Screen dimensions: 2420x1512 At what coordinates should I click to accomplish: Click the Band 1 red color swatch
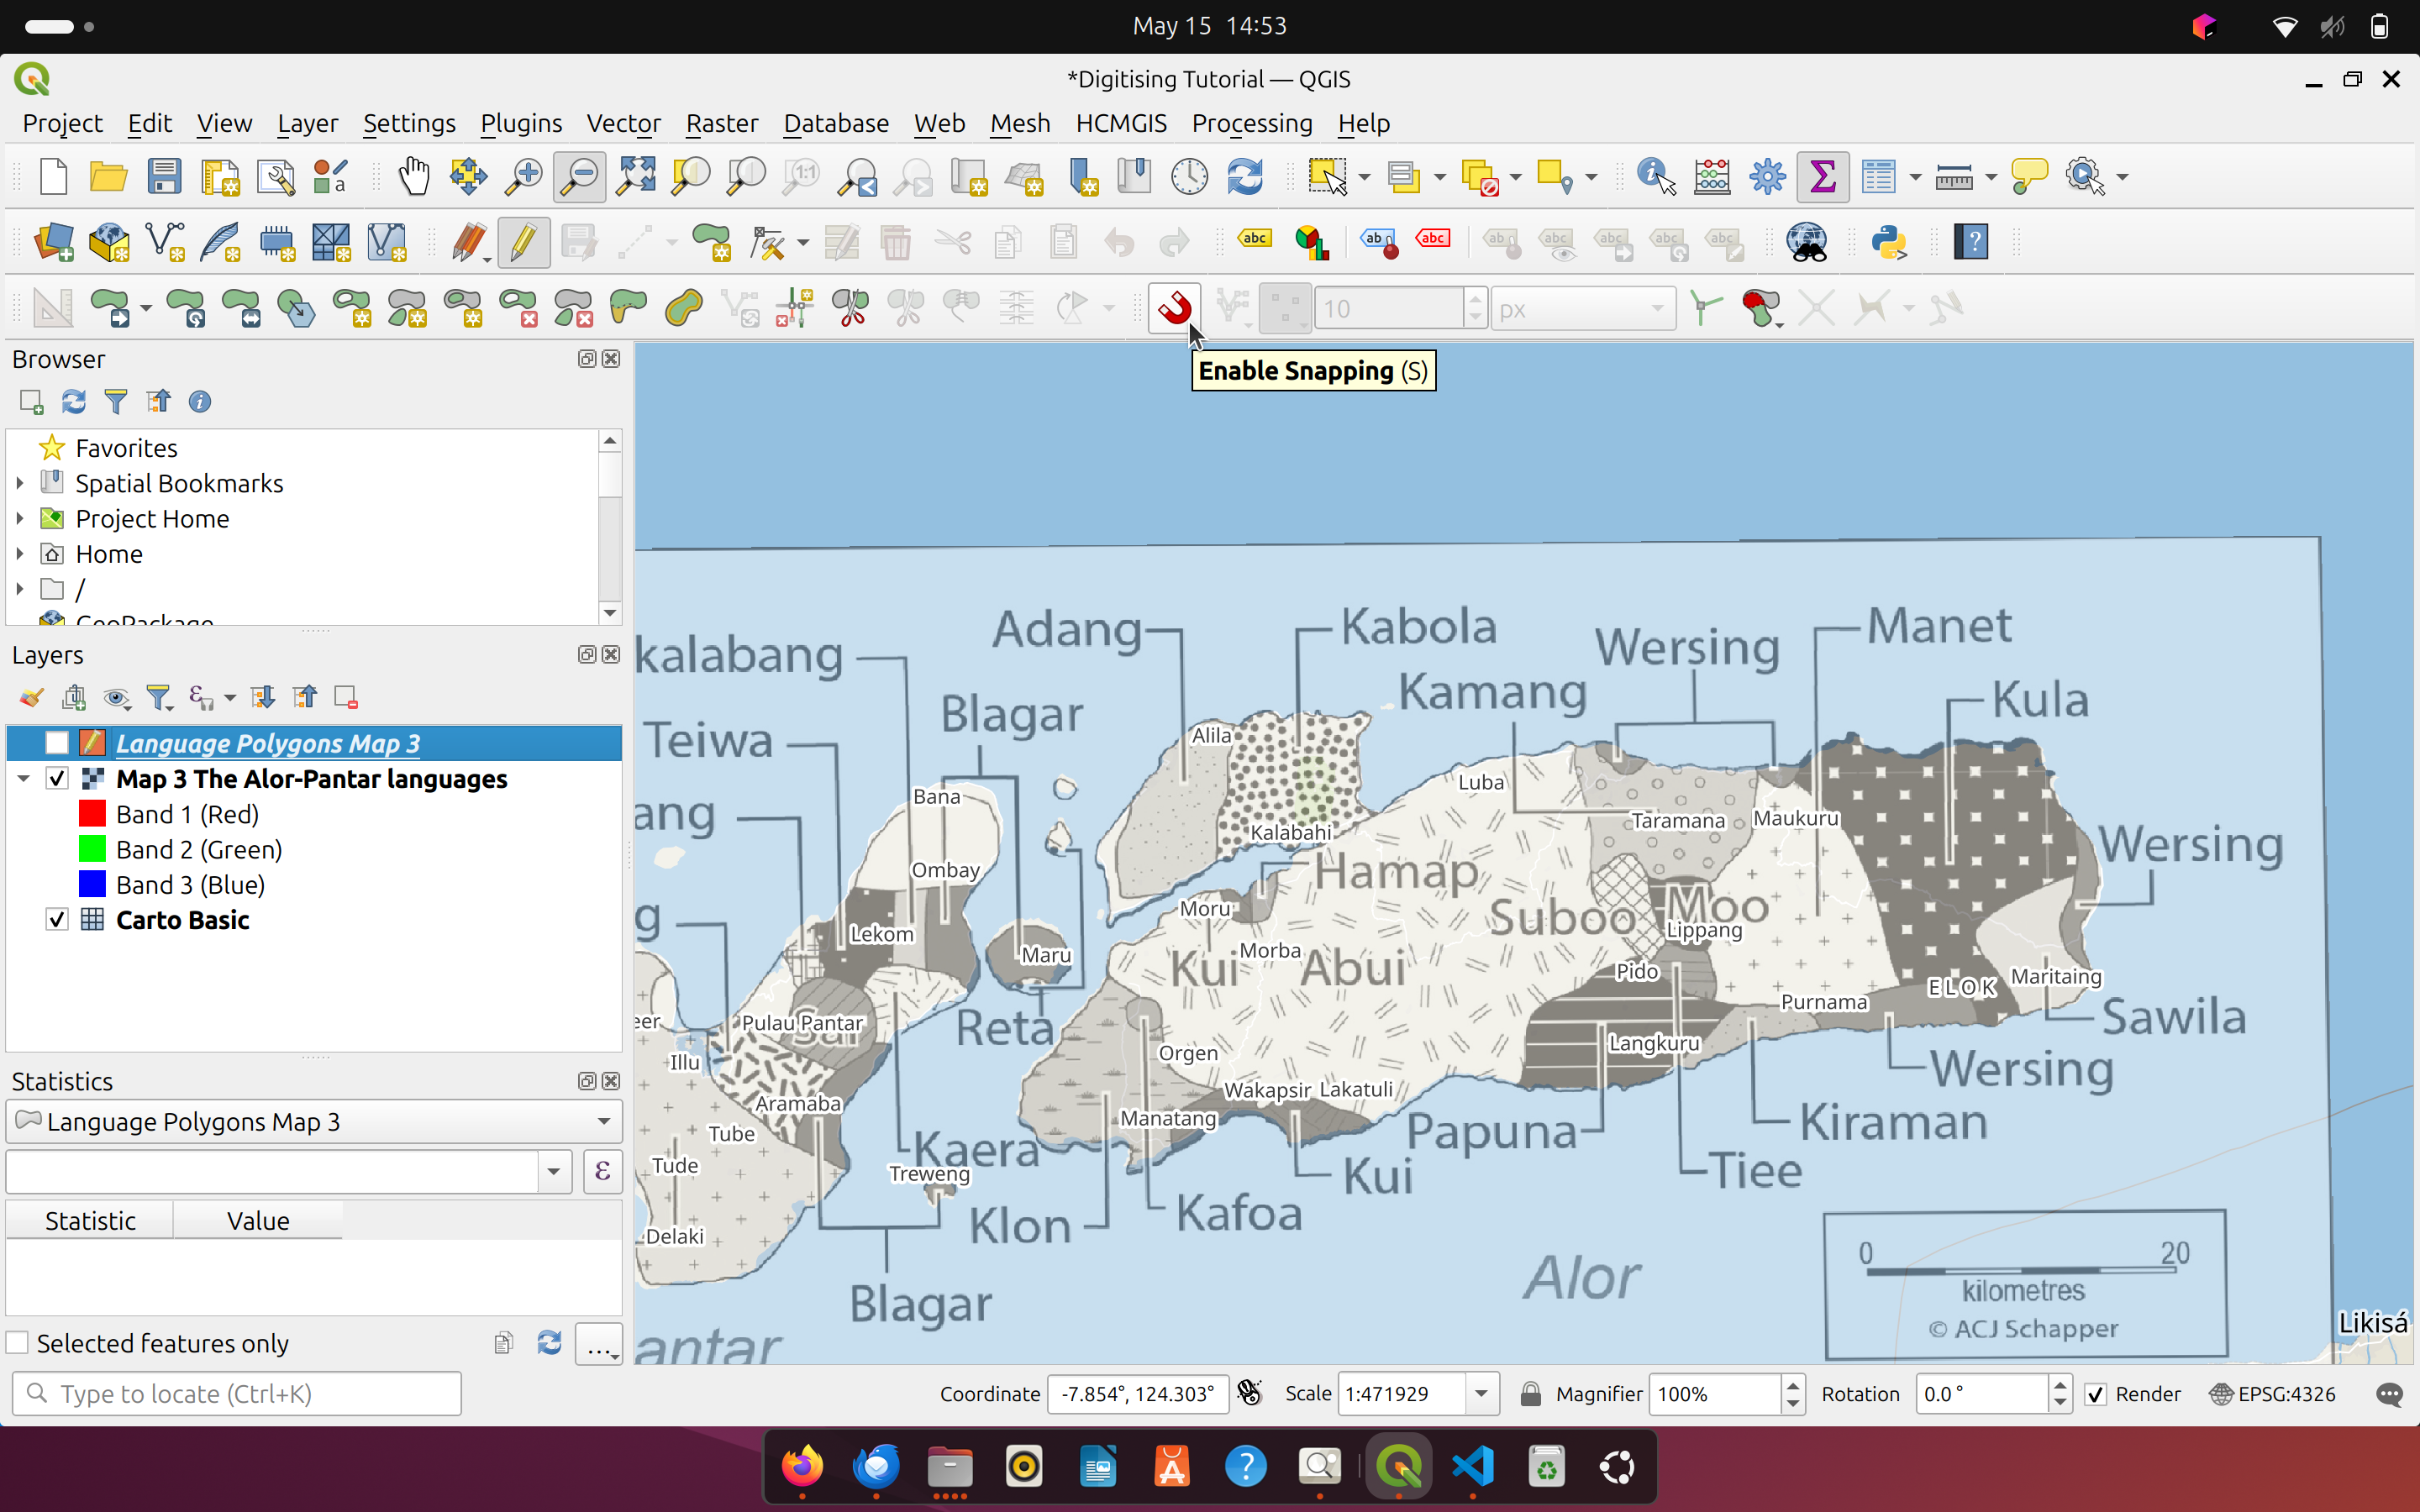(x=93, y=813)
